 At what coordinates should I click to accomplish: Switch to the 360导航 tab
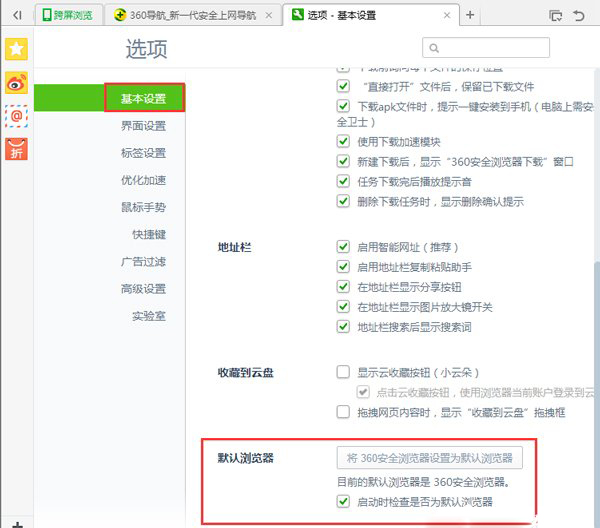pyautogui.click(x=193, y=15)
